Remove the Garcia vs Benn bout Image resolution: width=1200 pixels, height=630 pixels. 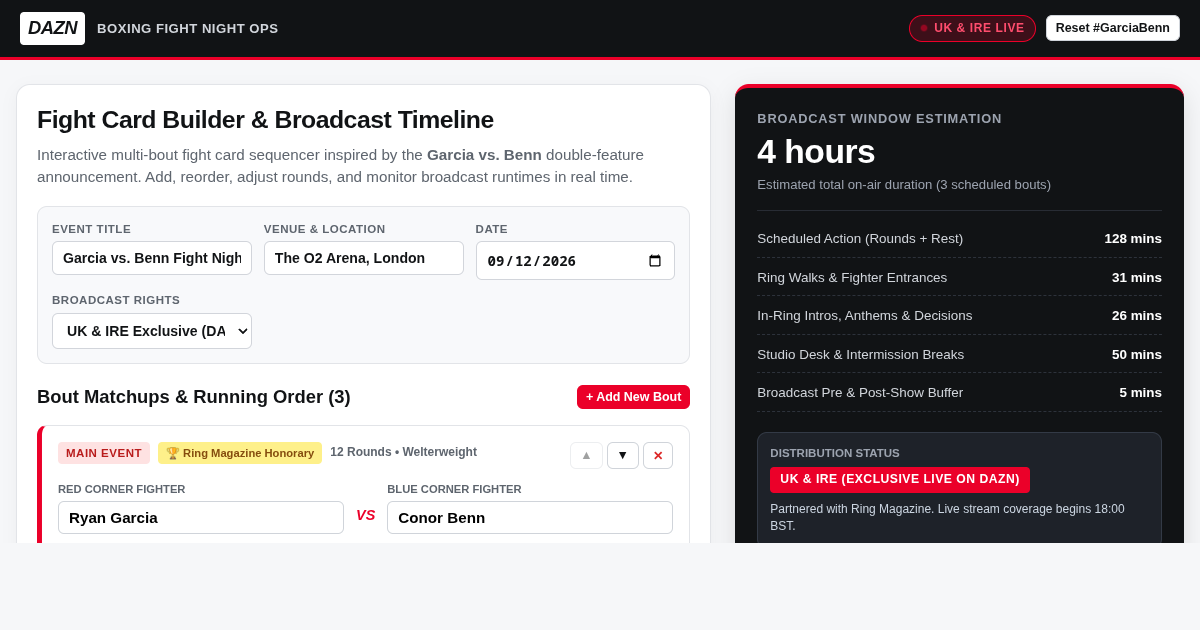tap(658, 455)
